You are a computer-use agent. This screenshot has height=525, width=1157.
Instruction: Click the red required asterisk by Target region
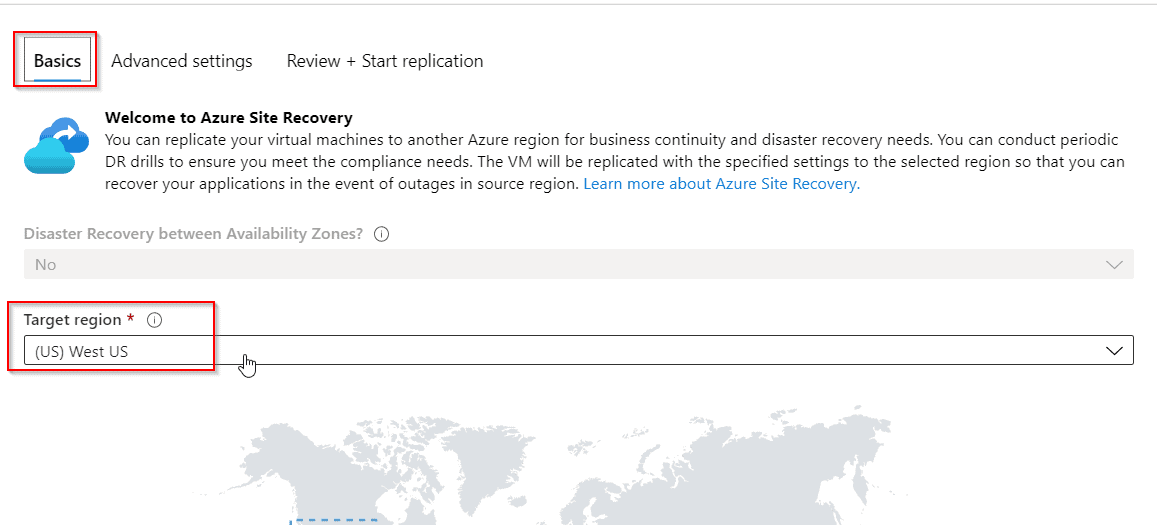pyautogui.click(x=130, y=319)
